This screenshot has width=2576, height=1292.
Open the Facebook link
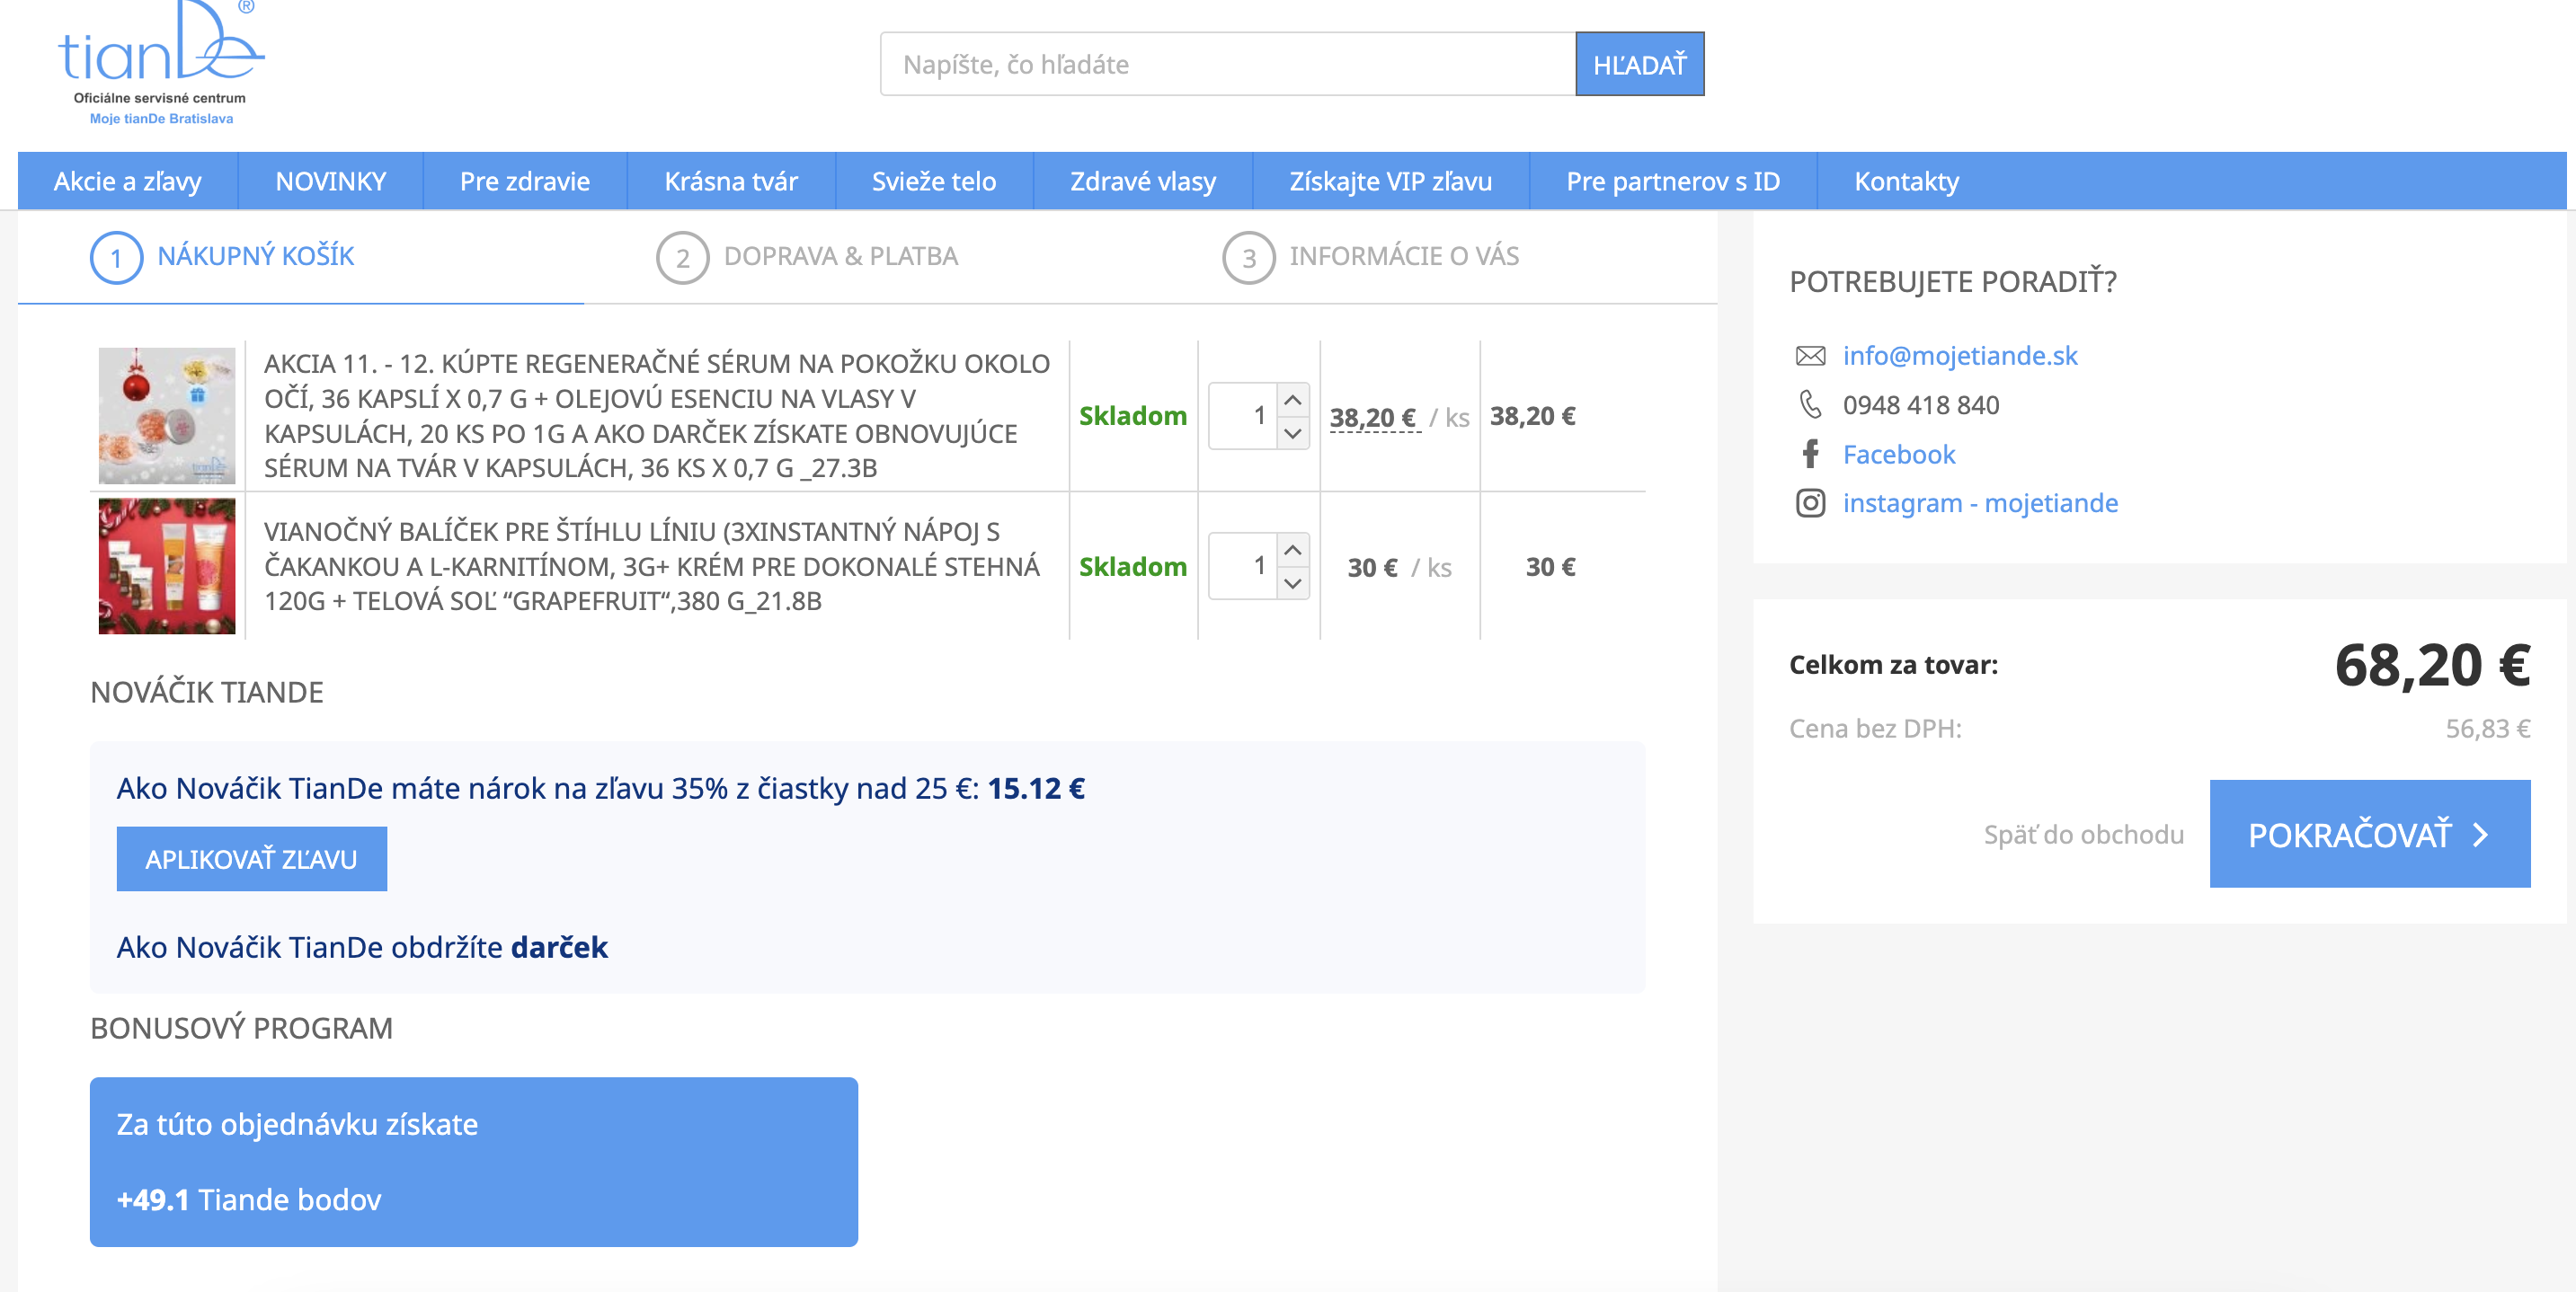point(1898,454)
